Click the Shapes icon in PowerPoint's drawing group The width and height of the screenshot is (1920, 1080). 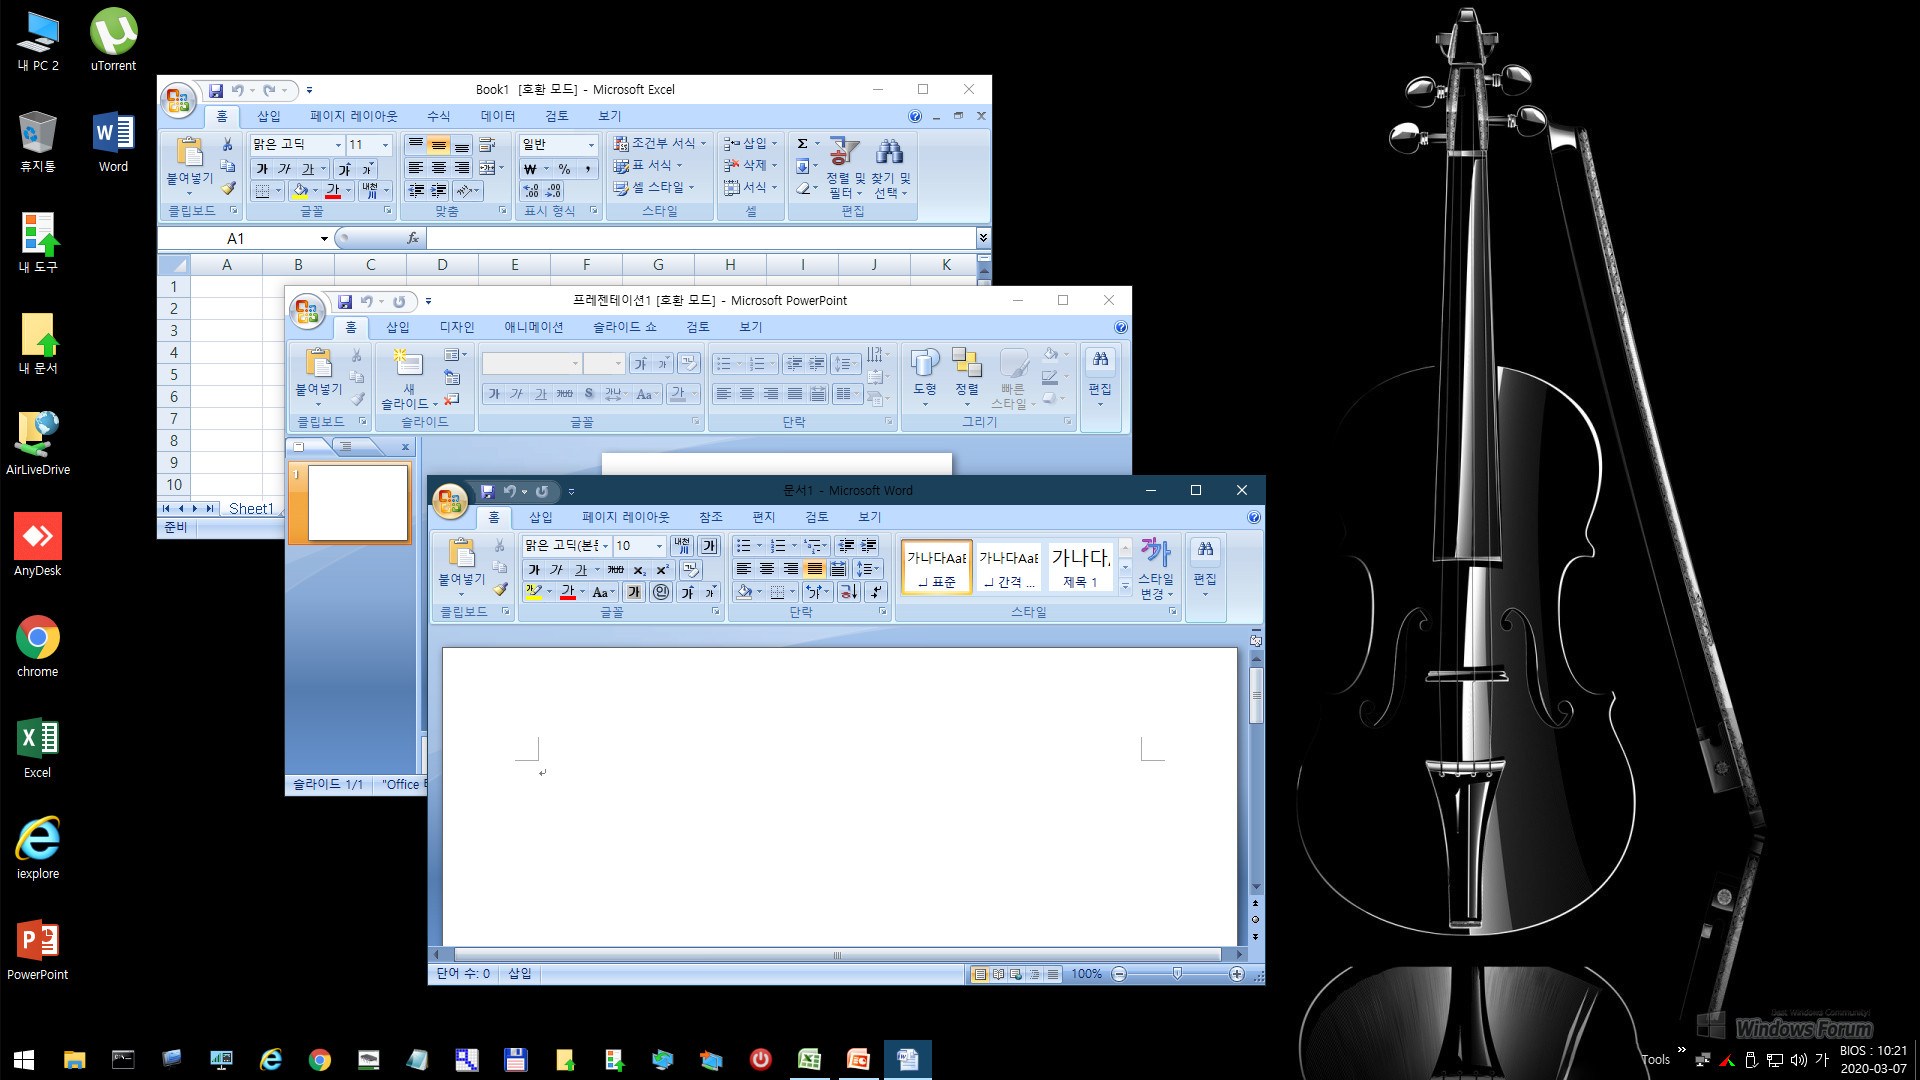click(x=925, y=363)
